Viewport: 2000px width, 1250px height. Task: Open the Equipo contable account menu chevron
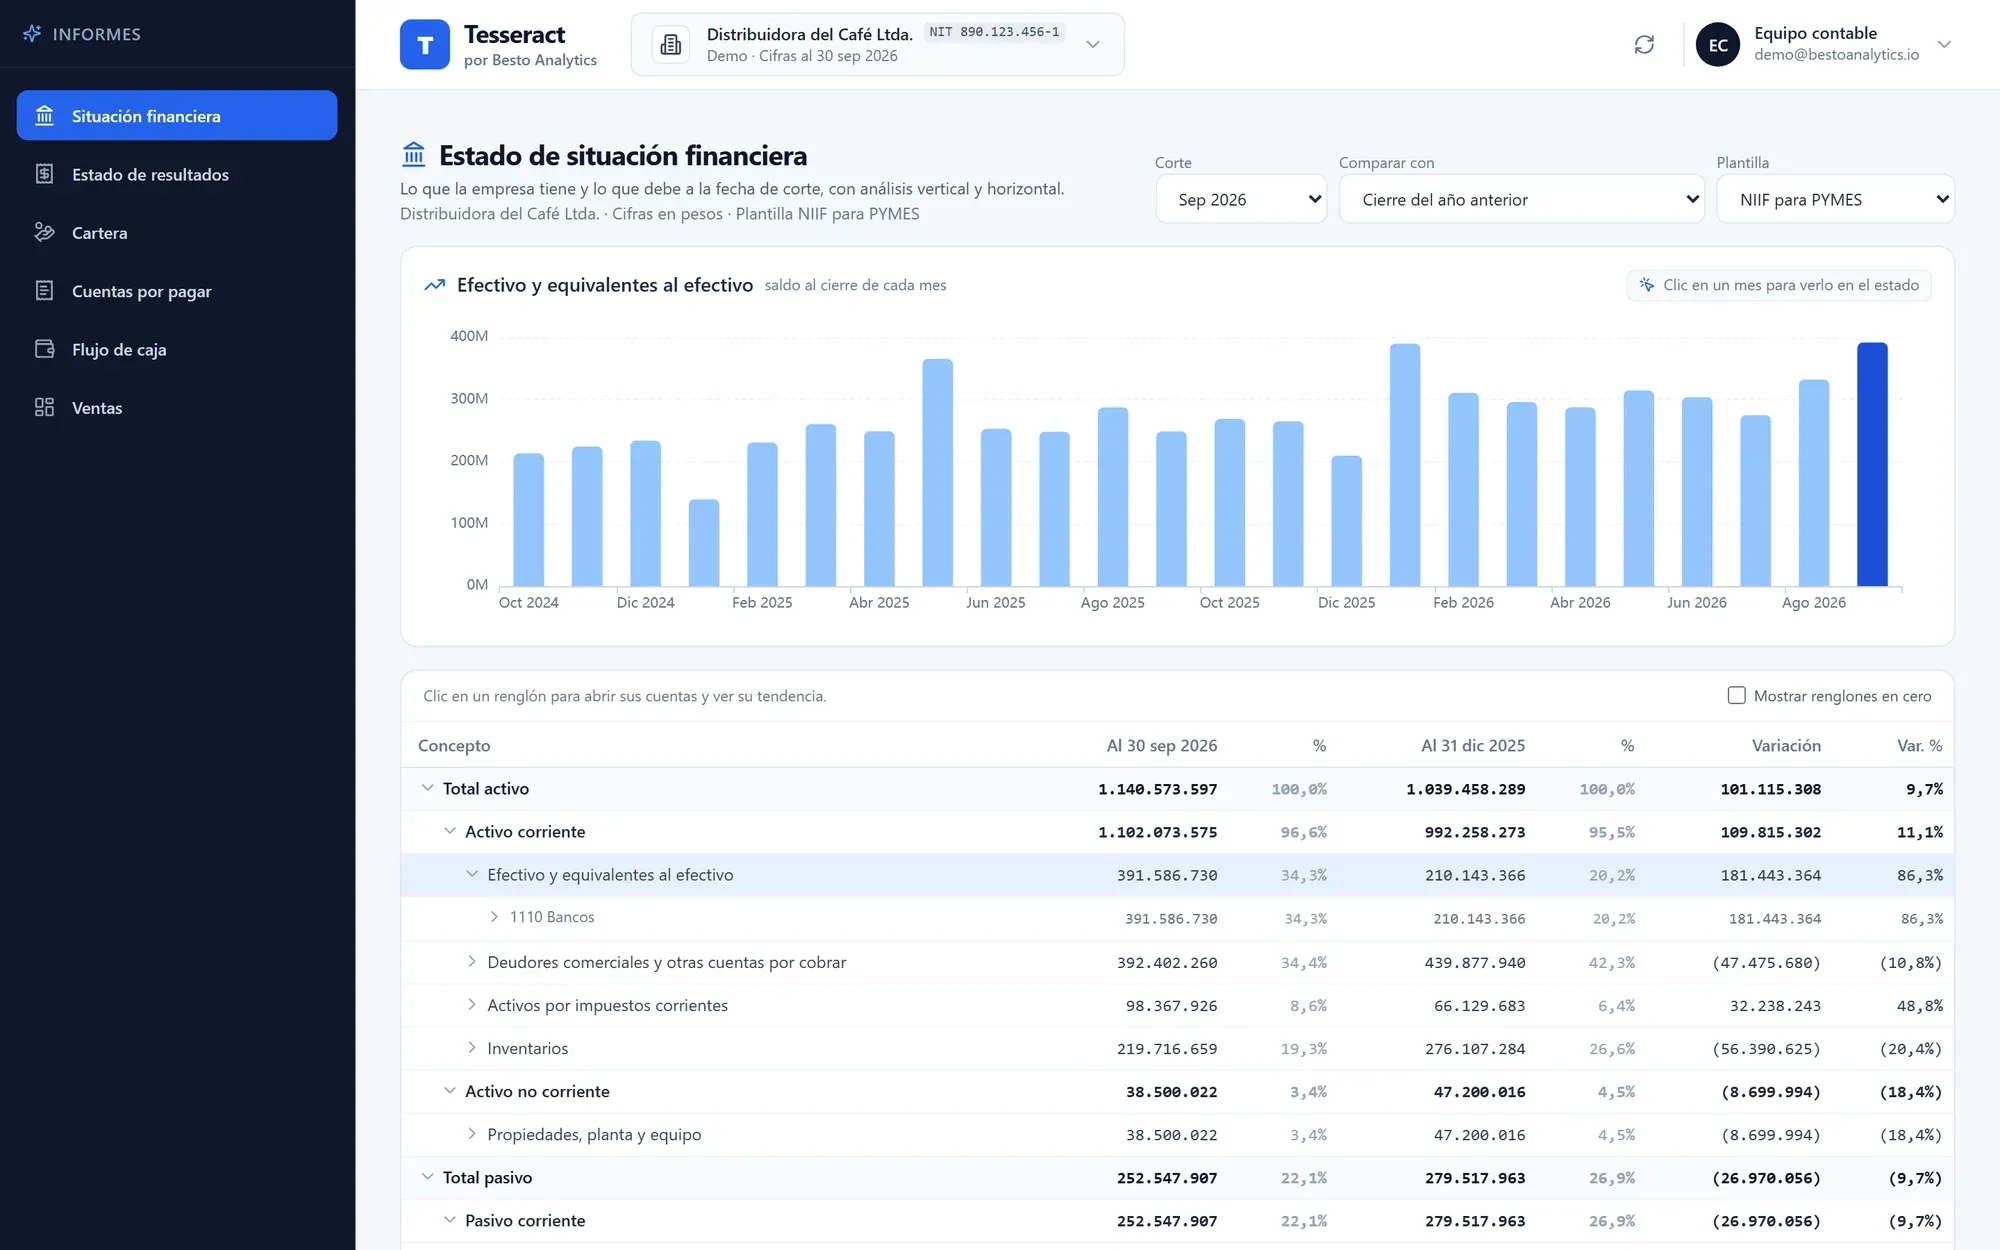(x=1944, y=44)
